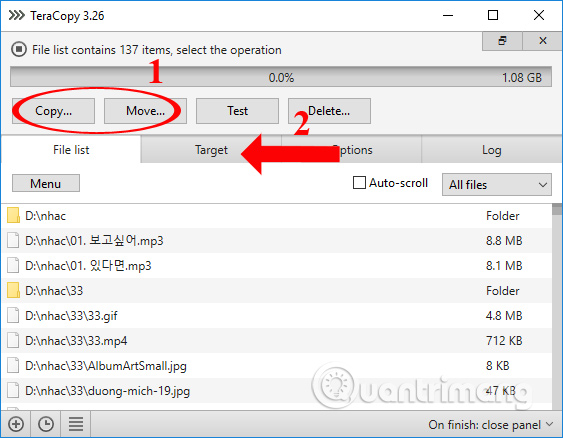Close the inner panel with X icon

pos(543,41)
